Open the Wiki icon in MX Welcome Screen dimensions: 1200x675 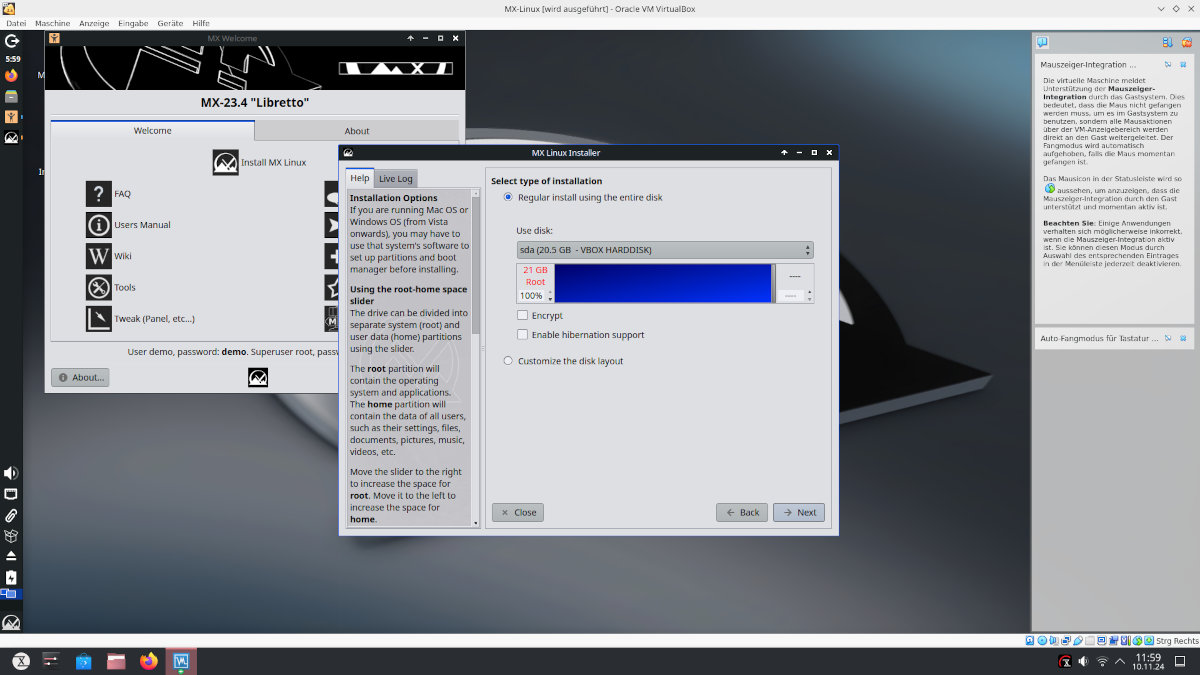click(98, 256)
